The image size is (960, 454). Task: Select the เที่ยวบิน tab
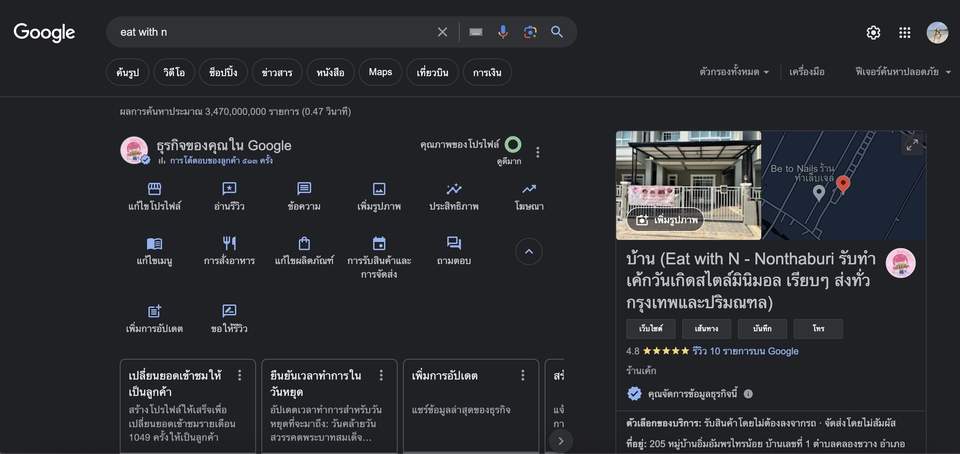432,72
